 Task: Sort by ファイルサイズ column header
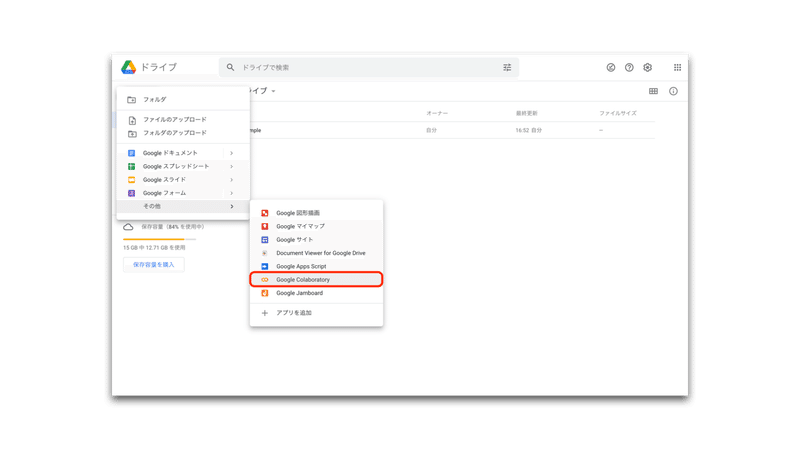coord(618,113)
